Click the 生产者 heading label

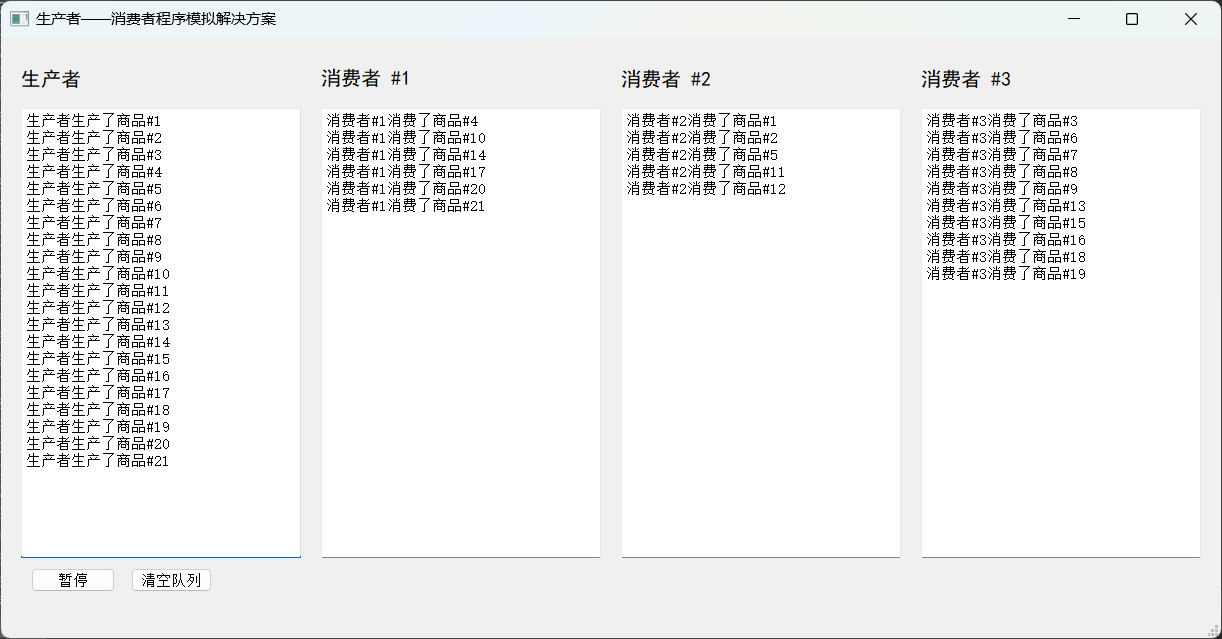click(x=51, y=79)
